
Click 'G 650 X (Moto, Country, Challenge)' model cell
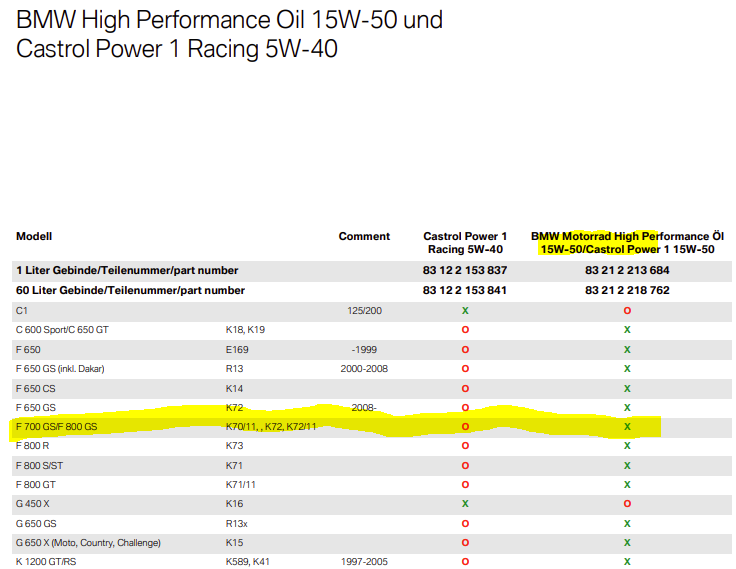[88, 543]
